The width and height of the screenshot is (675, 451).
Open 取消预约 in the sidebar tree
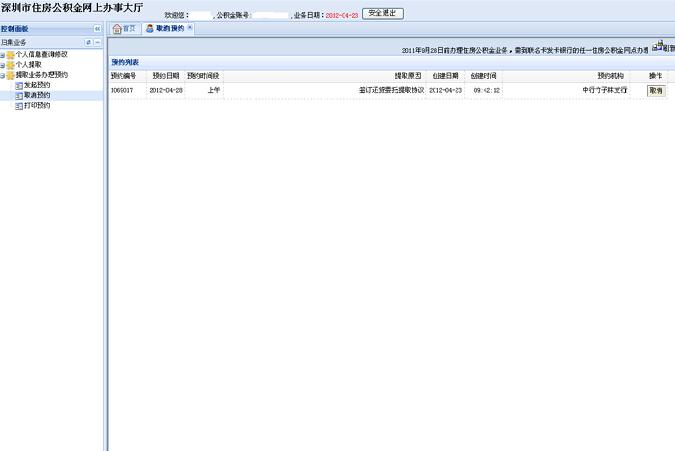(x=37, y=95)
